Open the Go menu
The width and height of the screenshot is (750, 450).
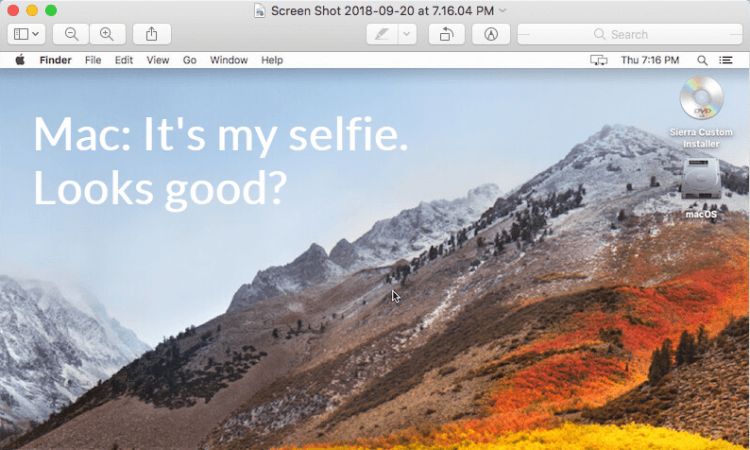(189, 60)
